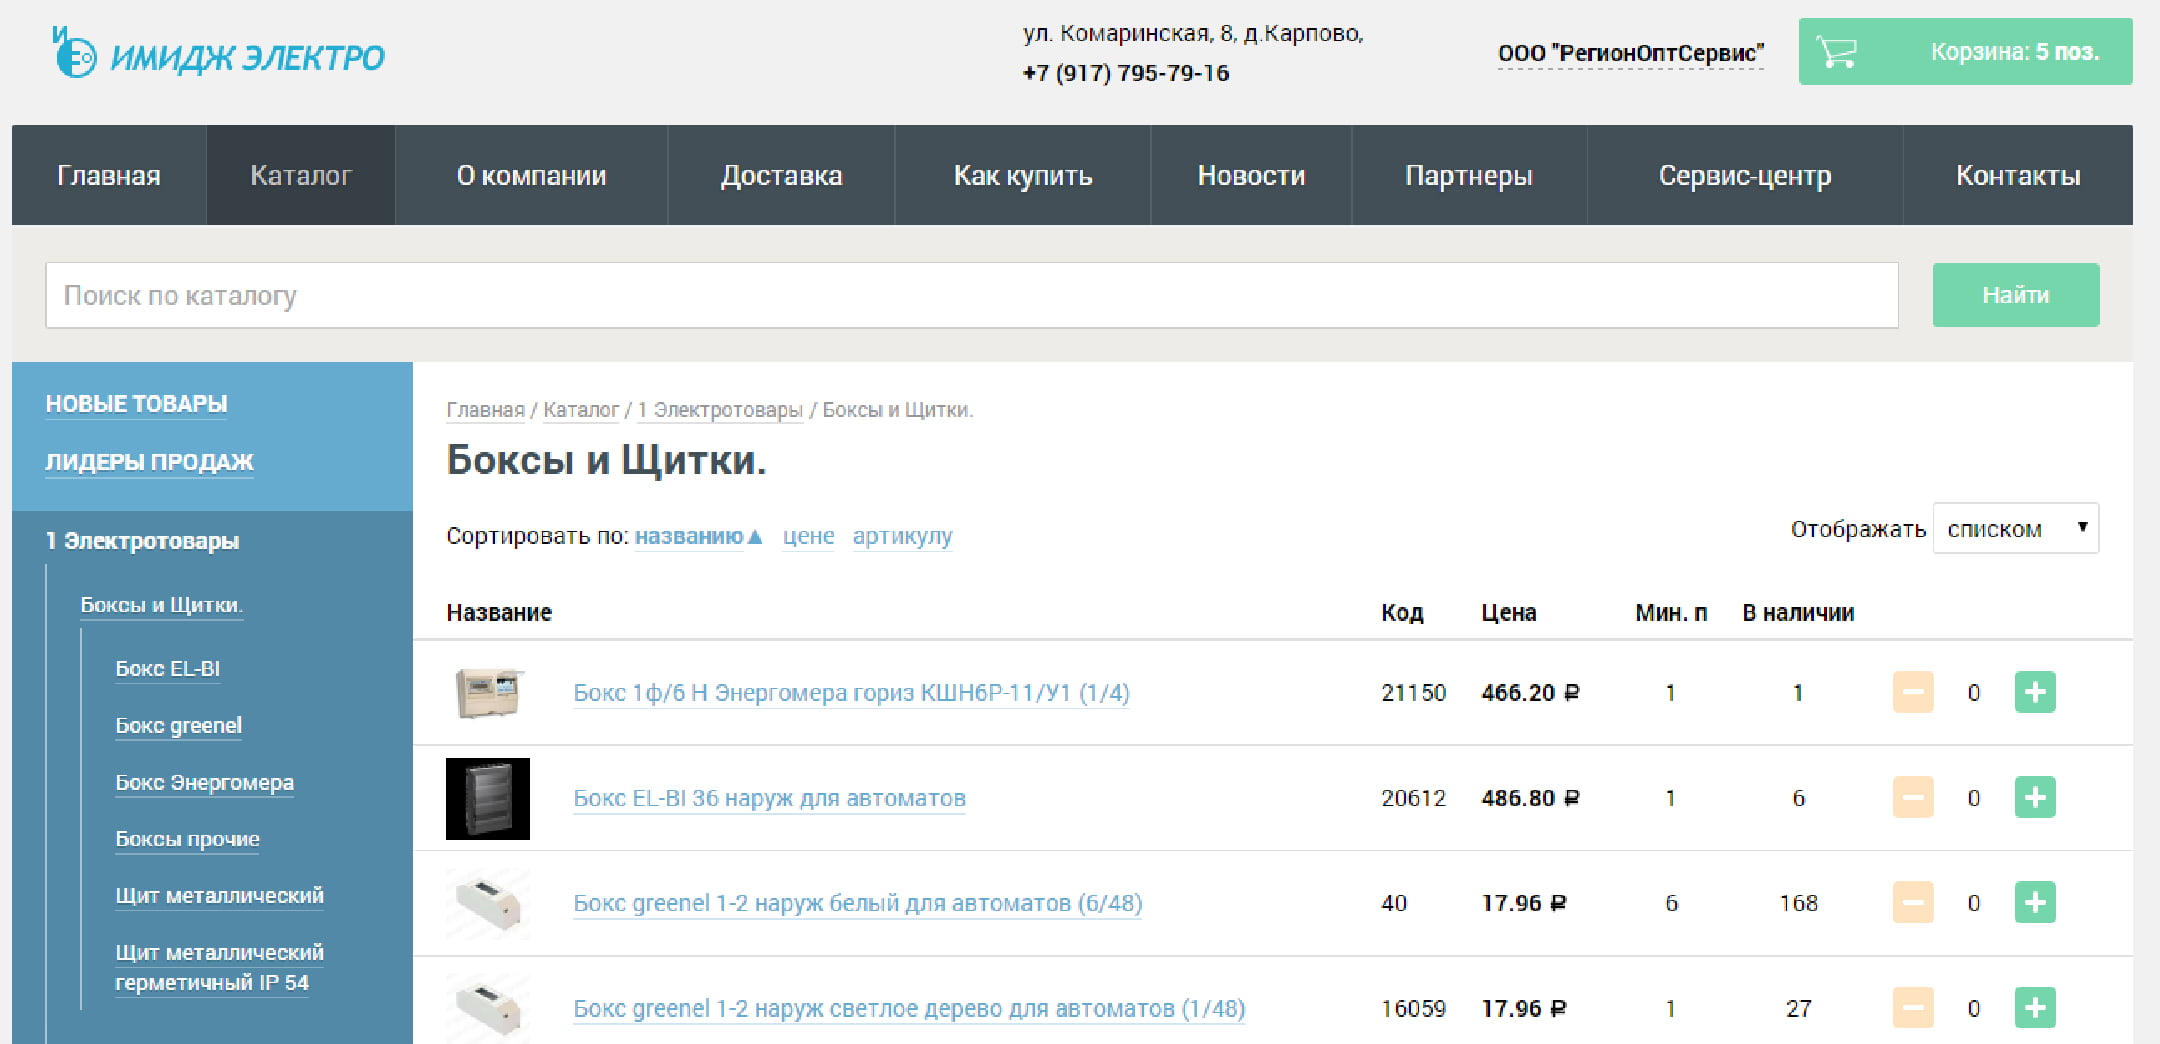Increase quantity for Бокс EL-BI 36 наруж
The image size is (2160, 1044).
coord(2034,798)
